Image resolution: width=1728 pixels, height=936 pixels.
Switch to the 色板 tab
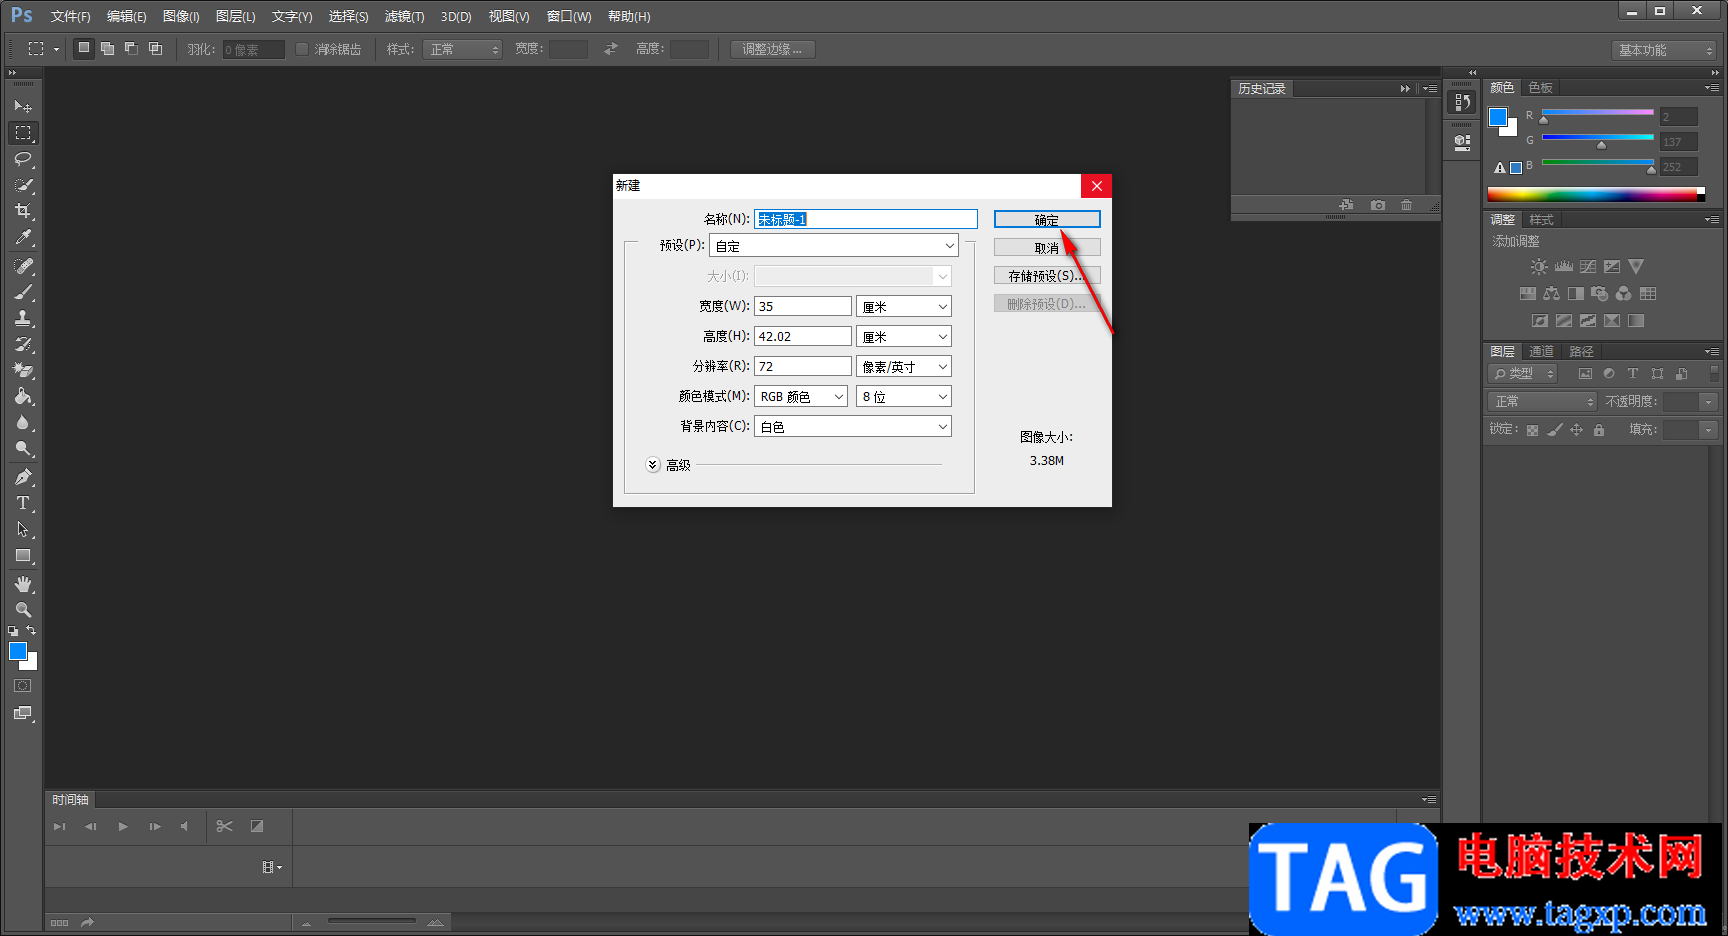(x=1540, y=88)
